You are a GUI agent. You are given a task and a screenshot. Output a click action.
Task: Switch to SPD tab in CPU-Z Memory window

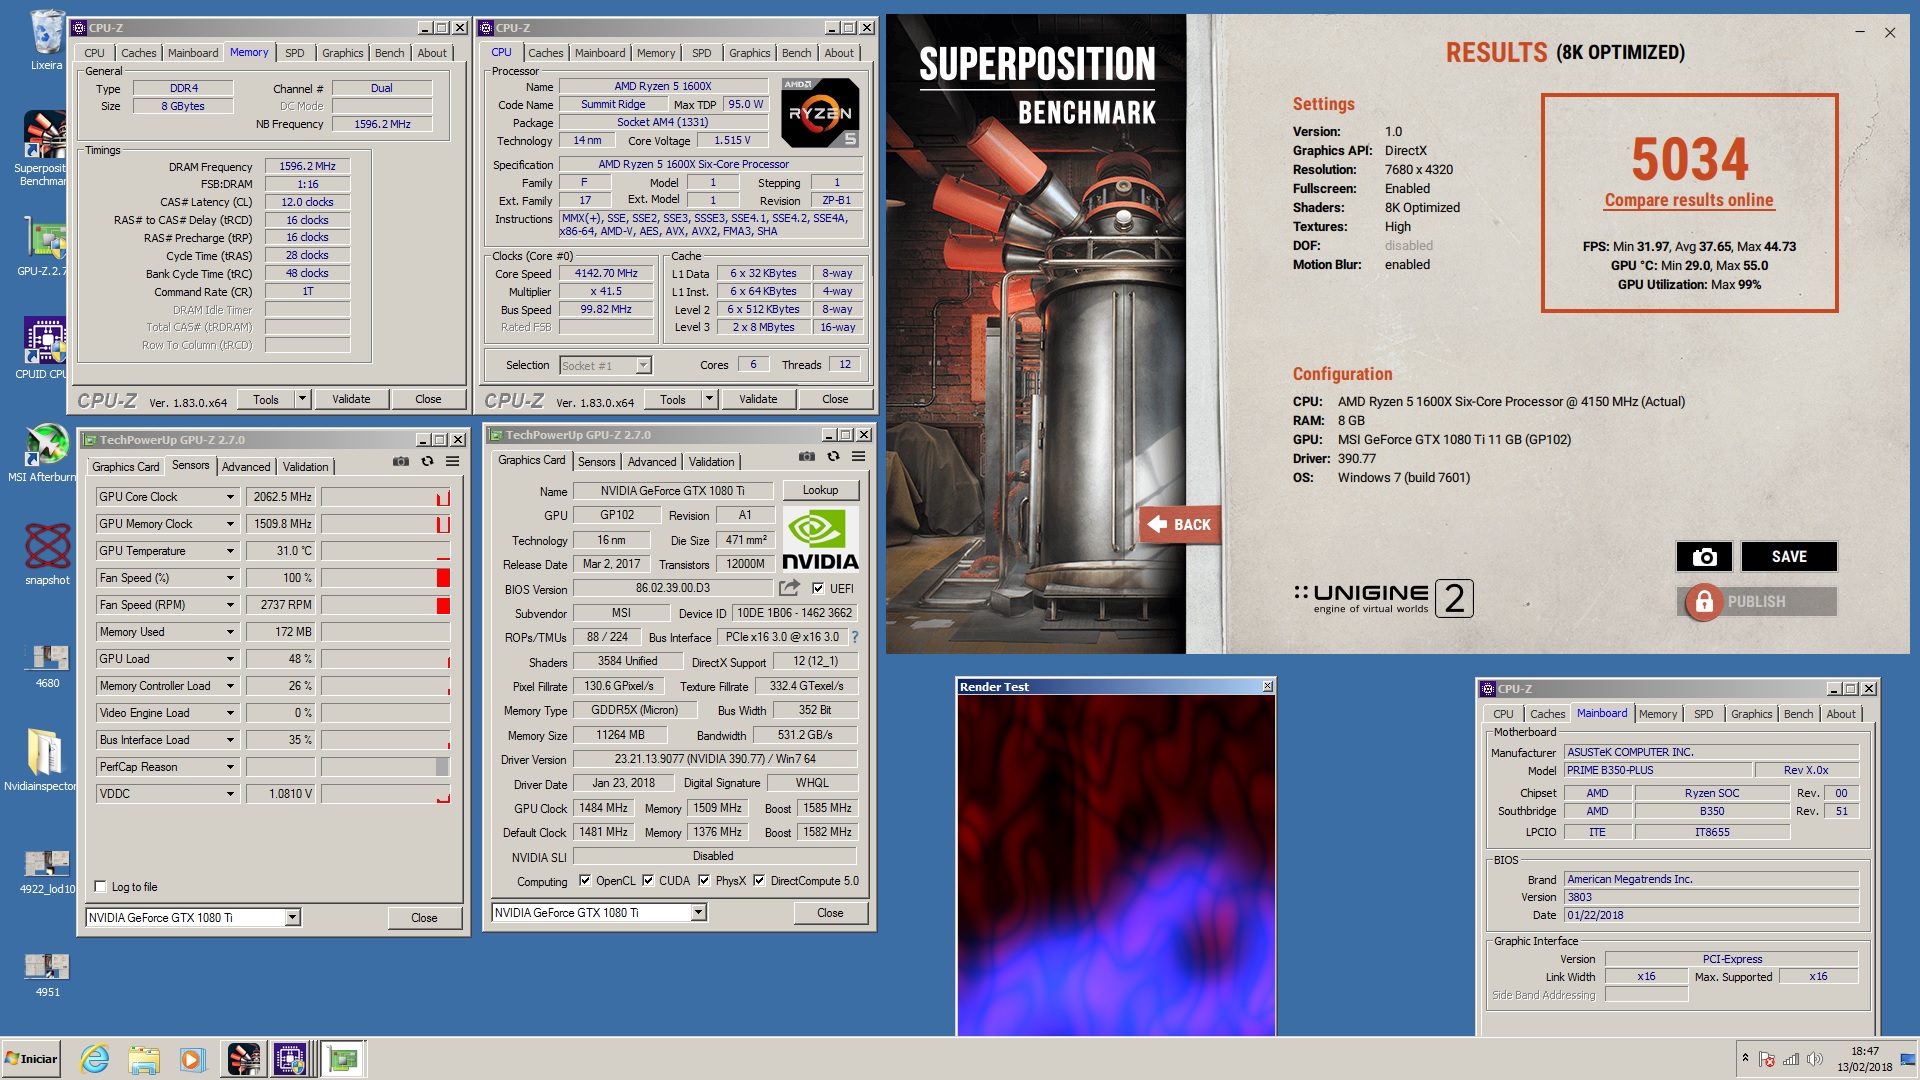(x=294, y=53)
